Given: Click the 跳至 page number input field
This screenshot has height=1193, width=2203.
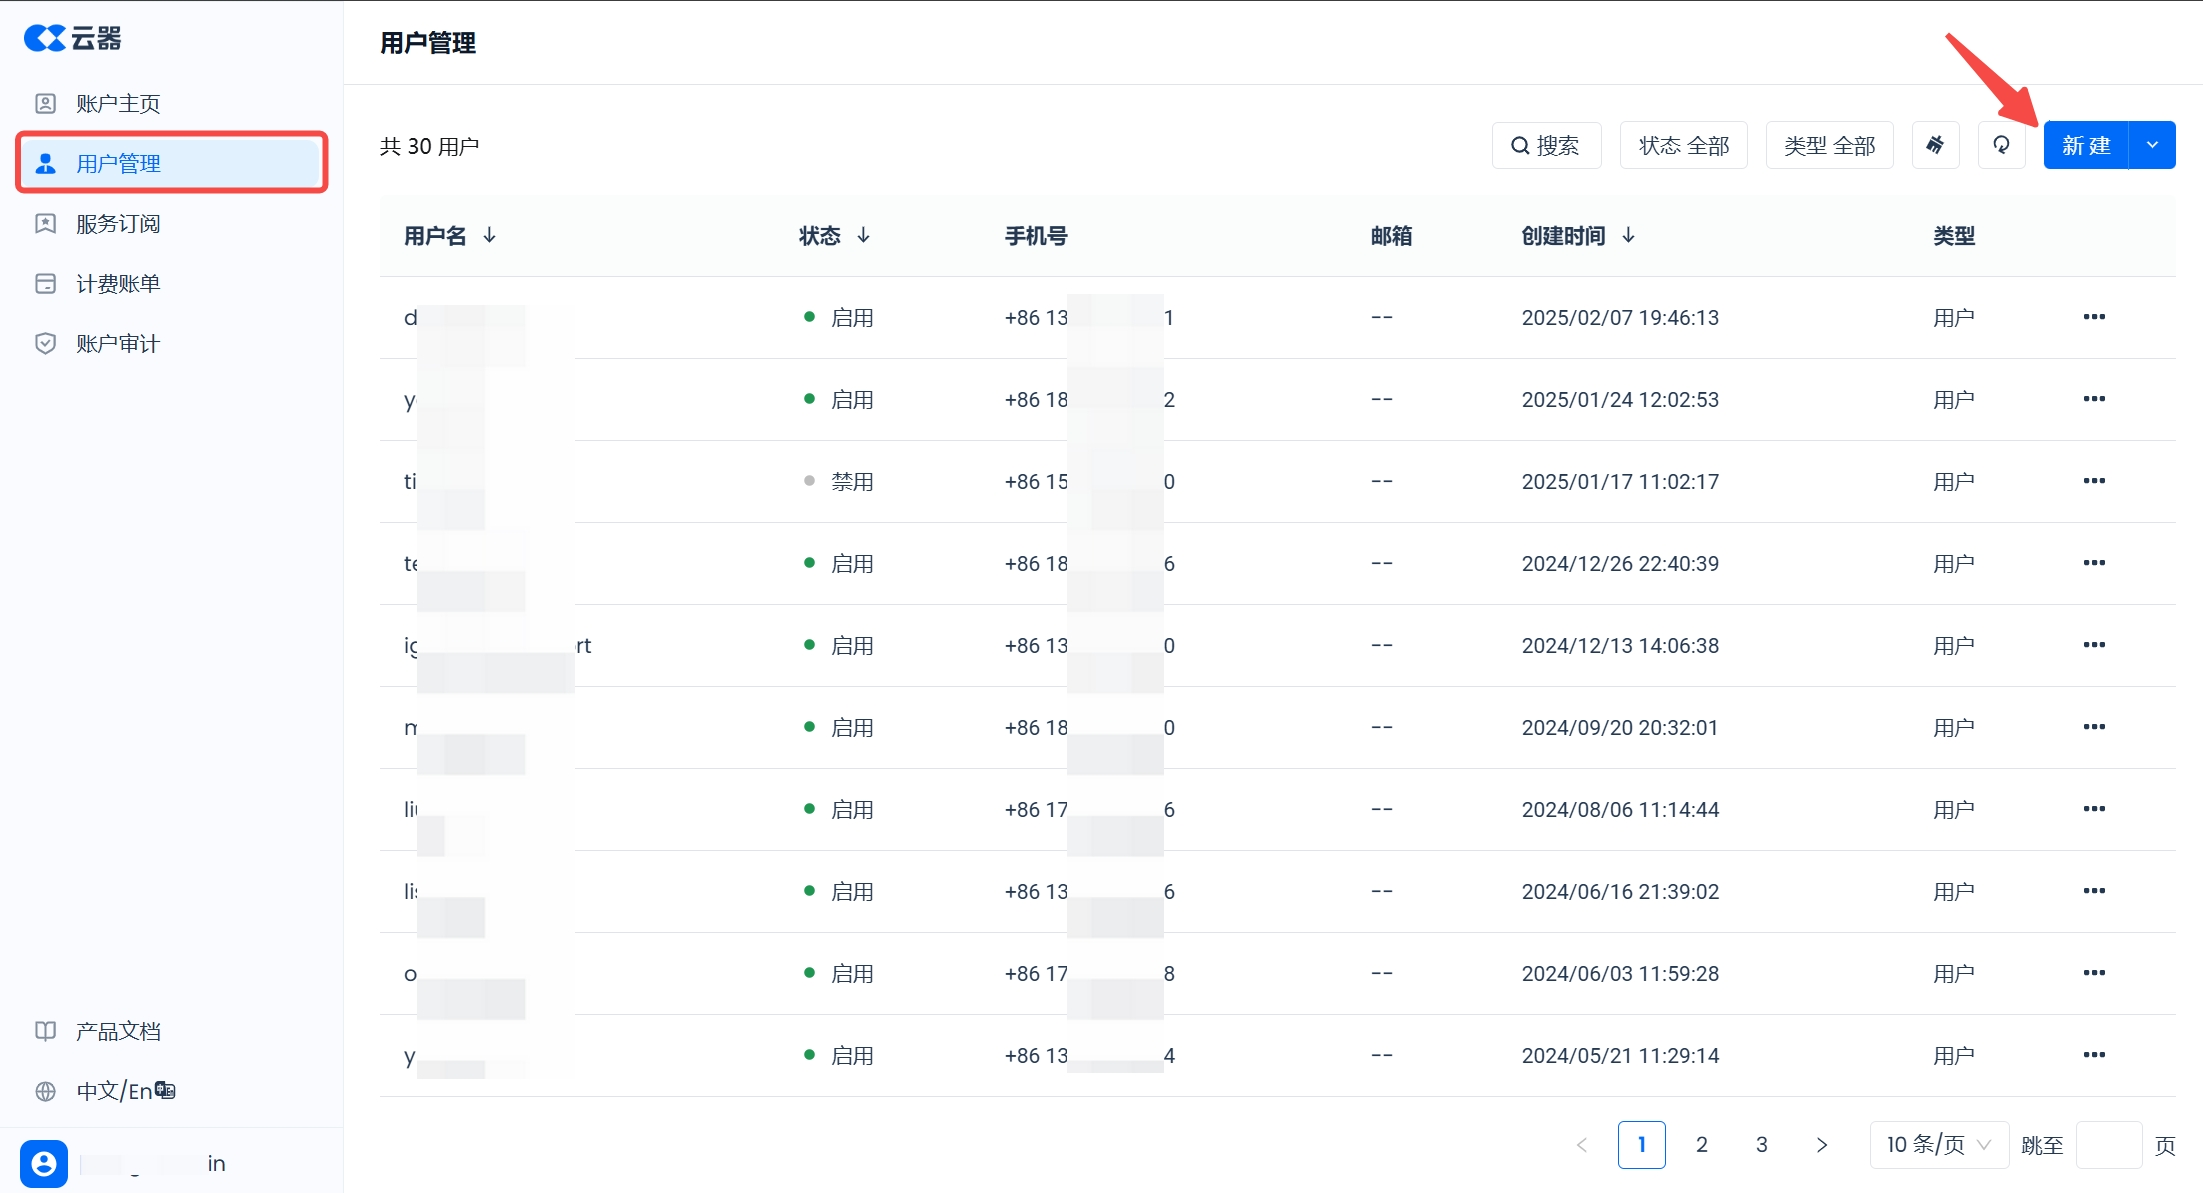Looking at the screenshot, I should (2108, 1145).
